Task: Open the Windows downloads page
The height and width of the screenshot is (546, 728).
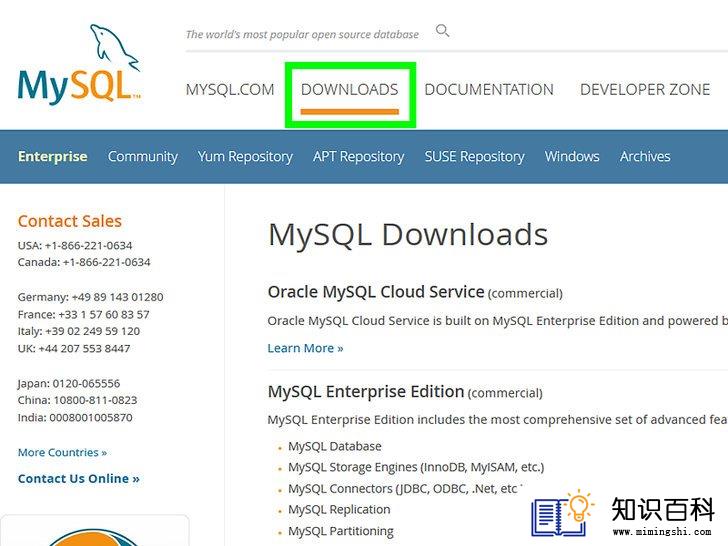Action: (x=572, y=156)
